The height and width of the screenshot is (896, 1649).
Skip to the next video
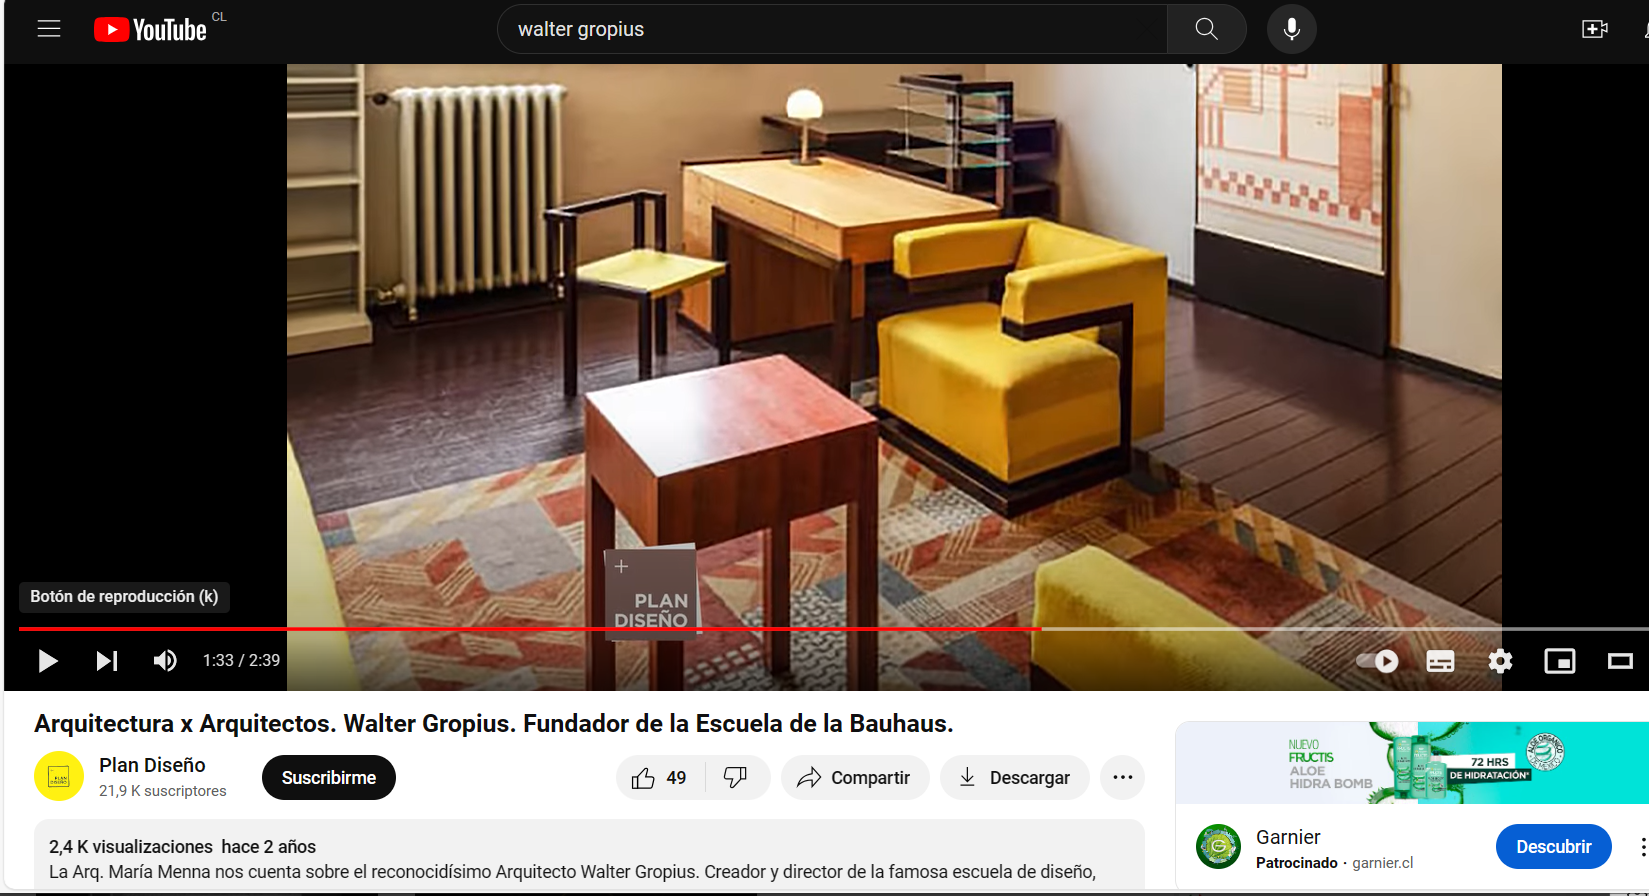[106, 661]
